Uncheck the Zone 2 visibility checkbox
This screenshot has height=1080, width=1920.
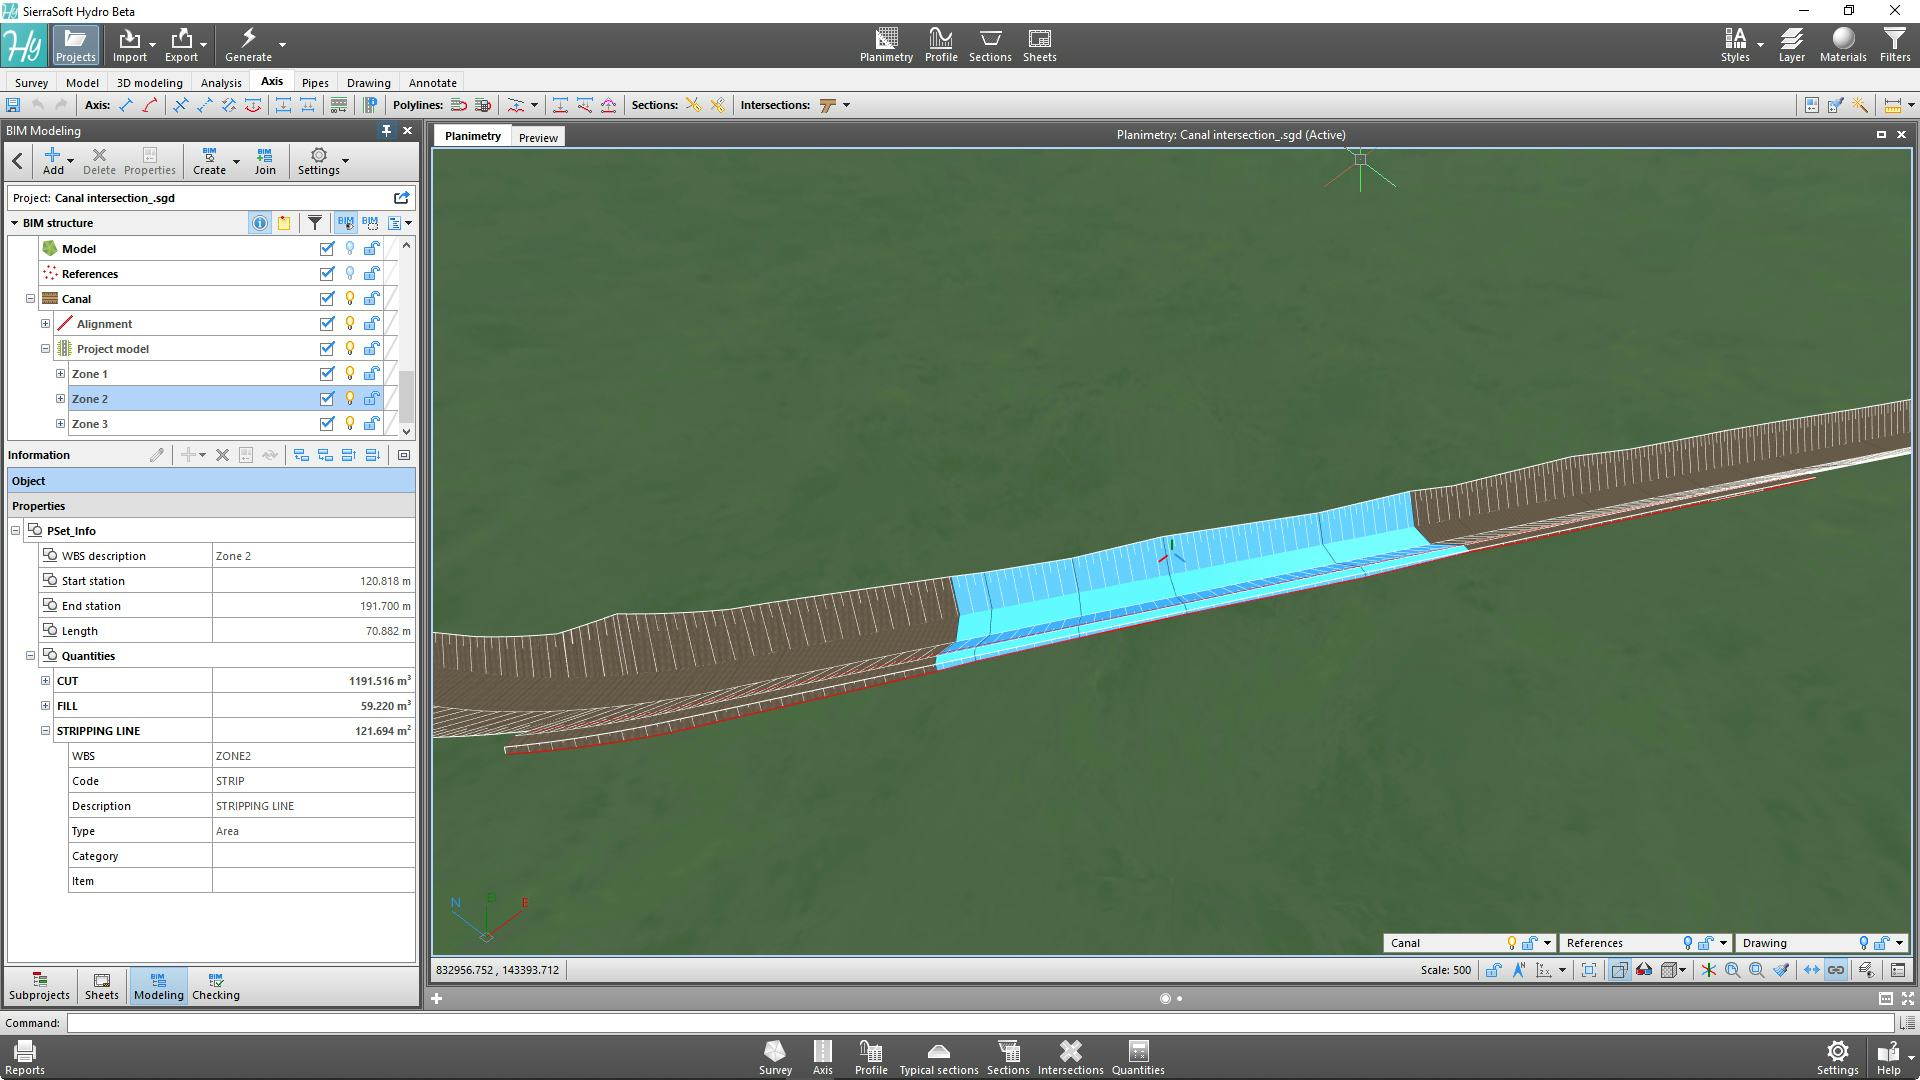(x=327, y=399)
